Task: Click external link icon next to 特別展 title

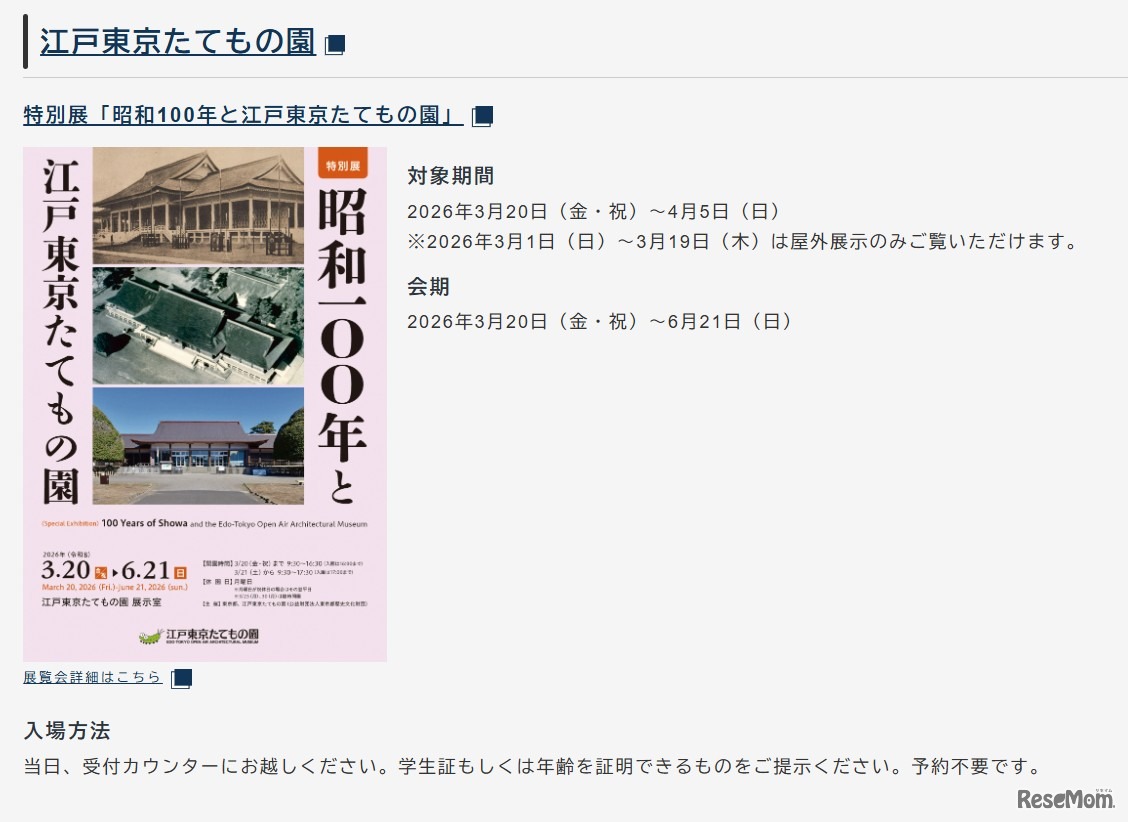Action: [482, 115]
